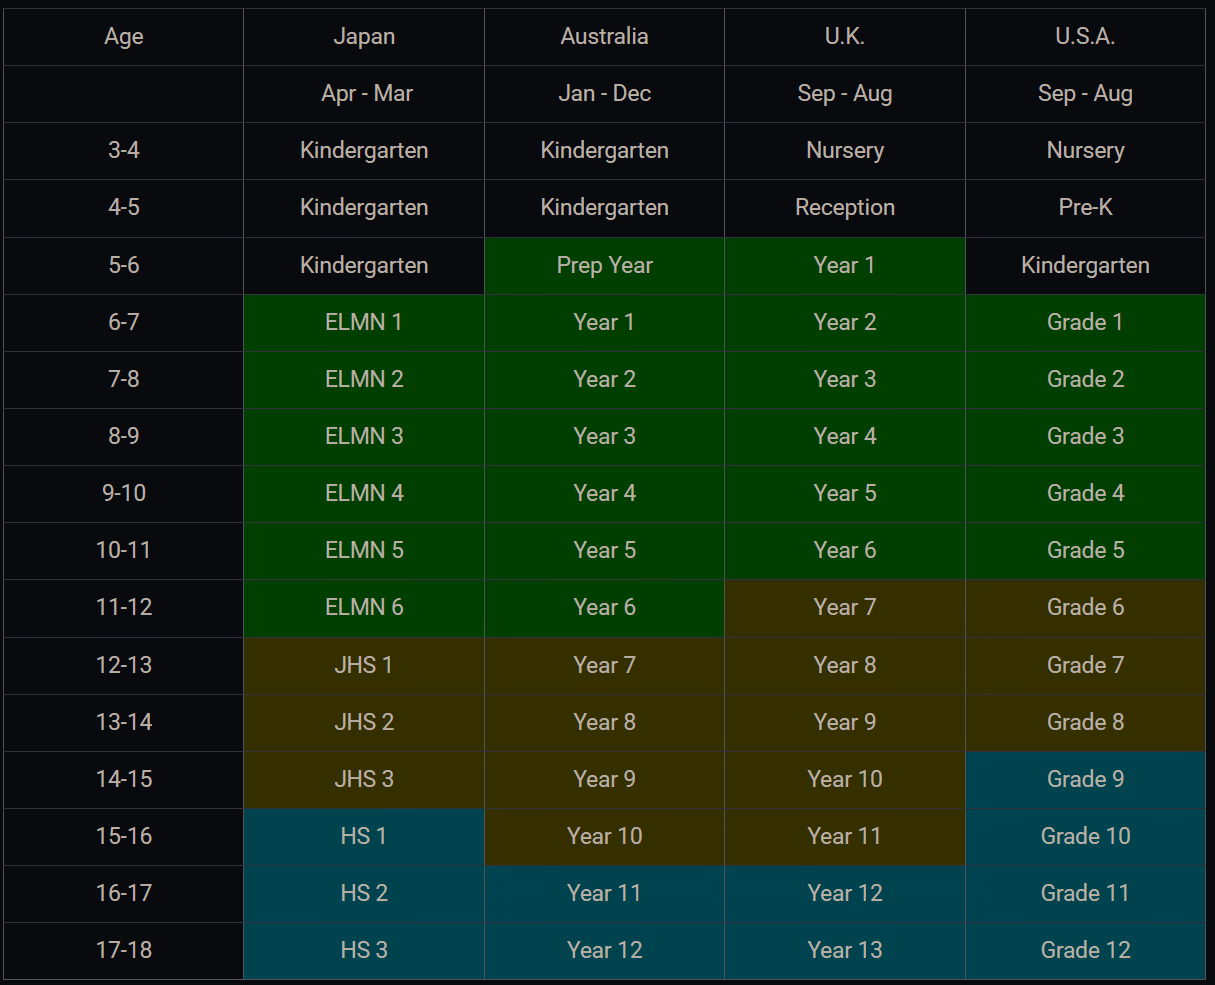Select the Prep Year cell

click(604, 266)
